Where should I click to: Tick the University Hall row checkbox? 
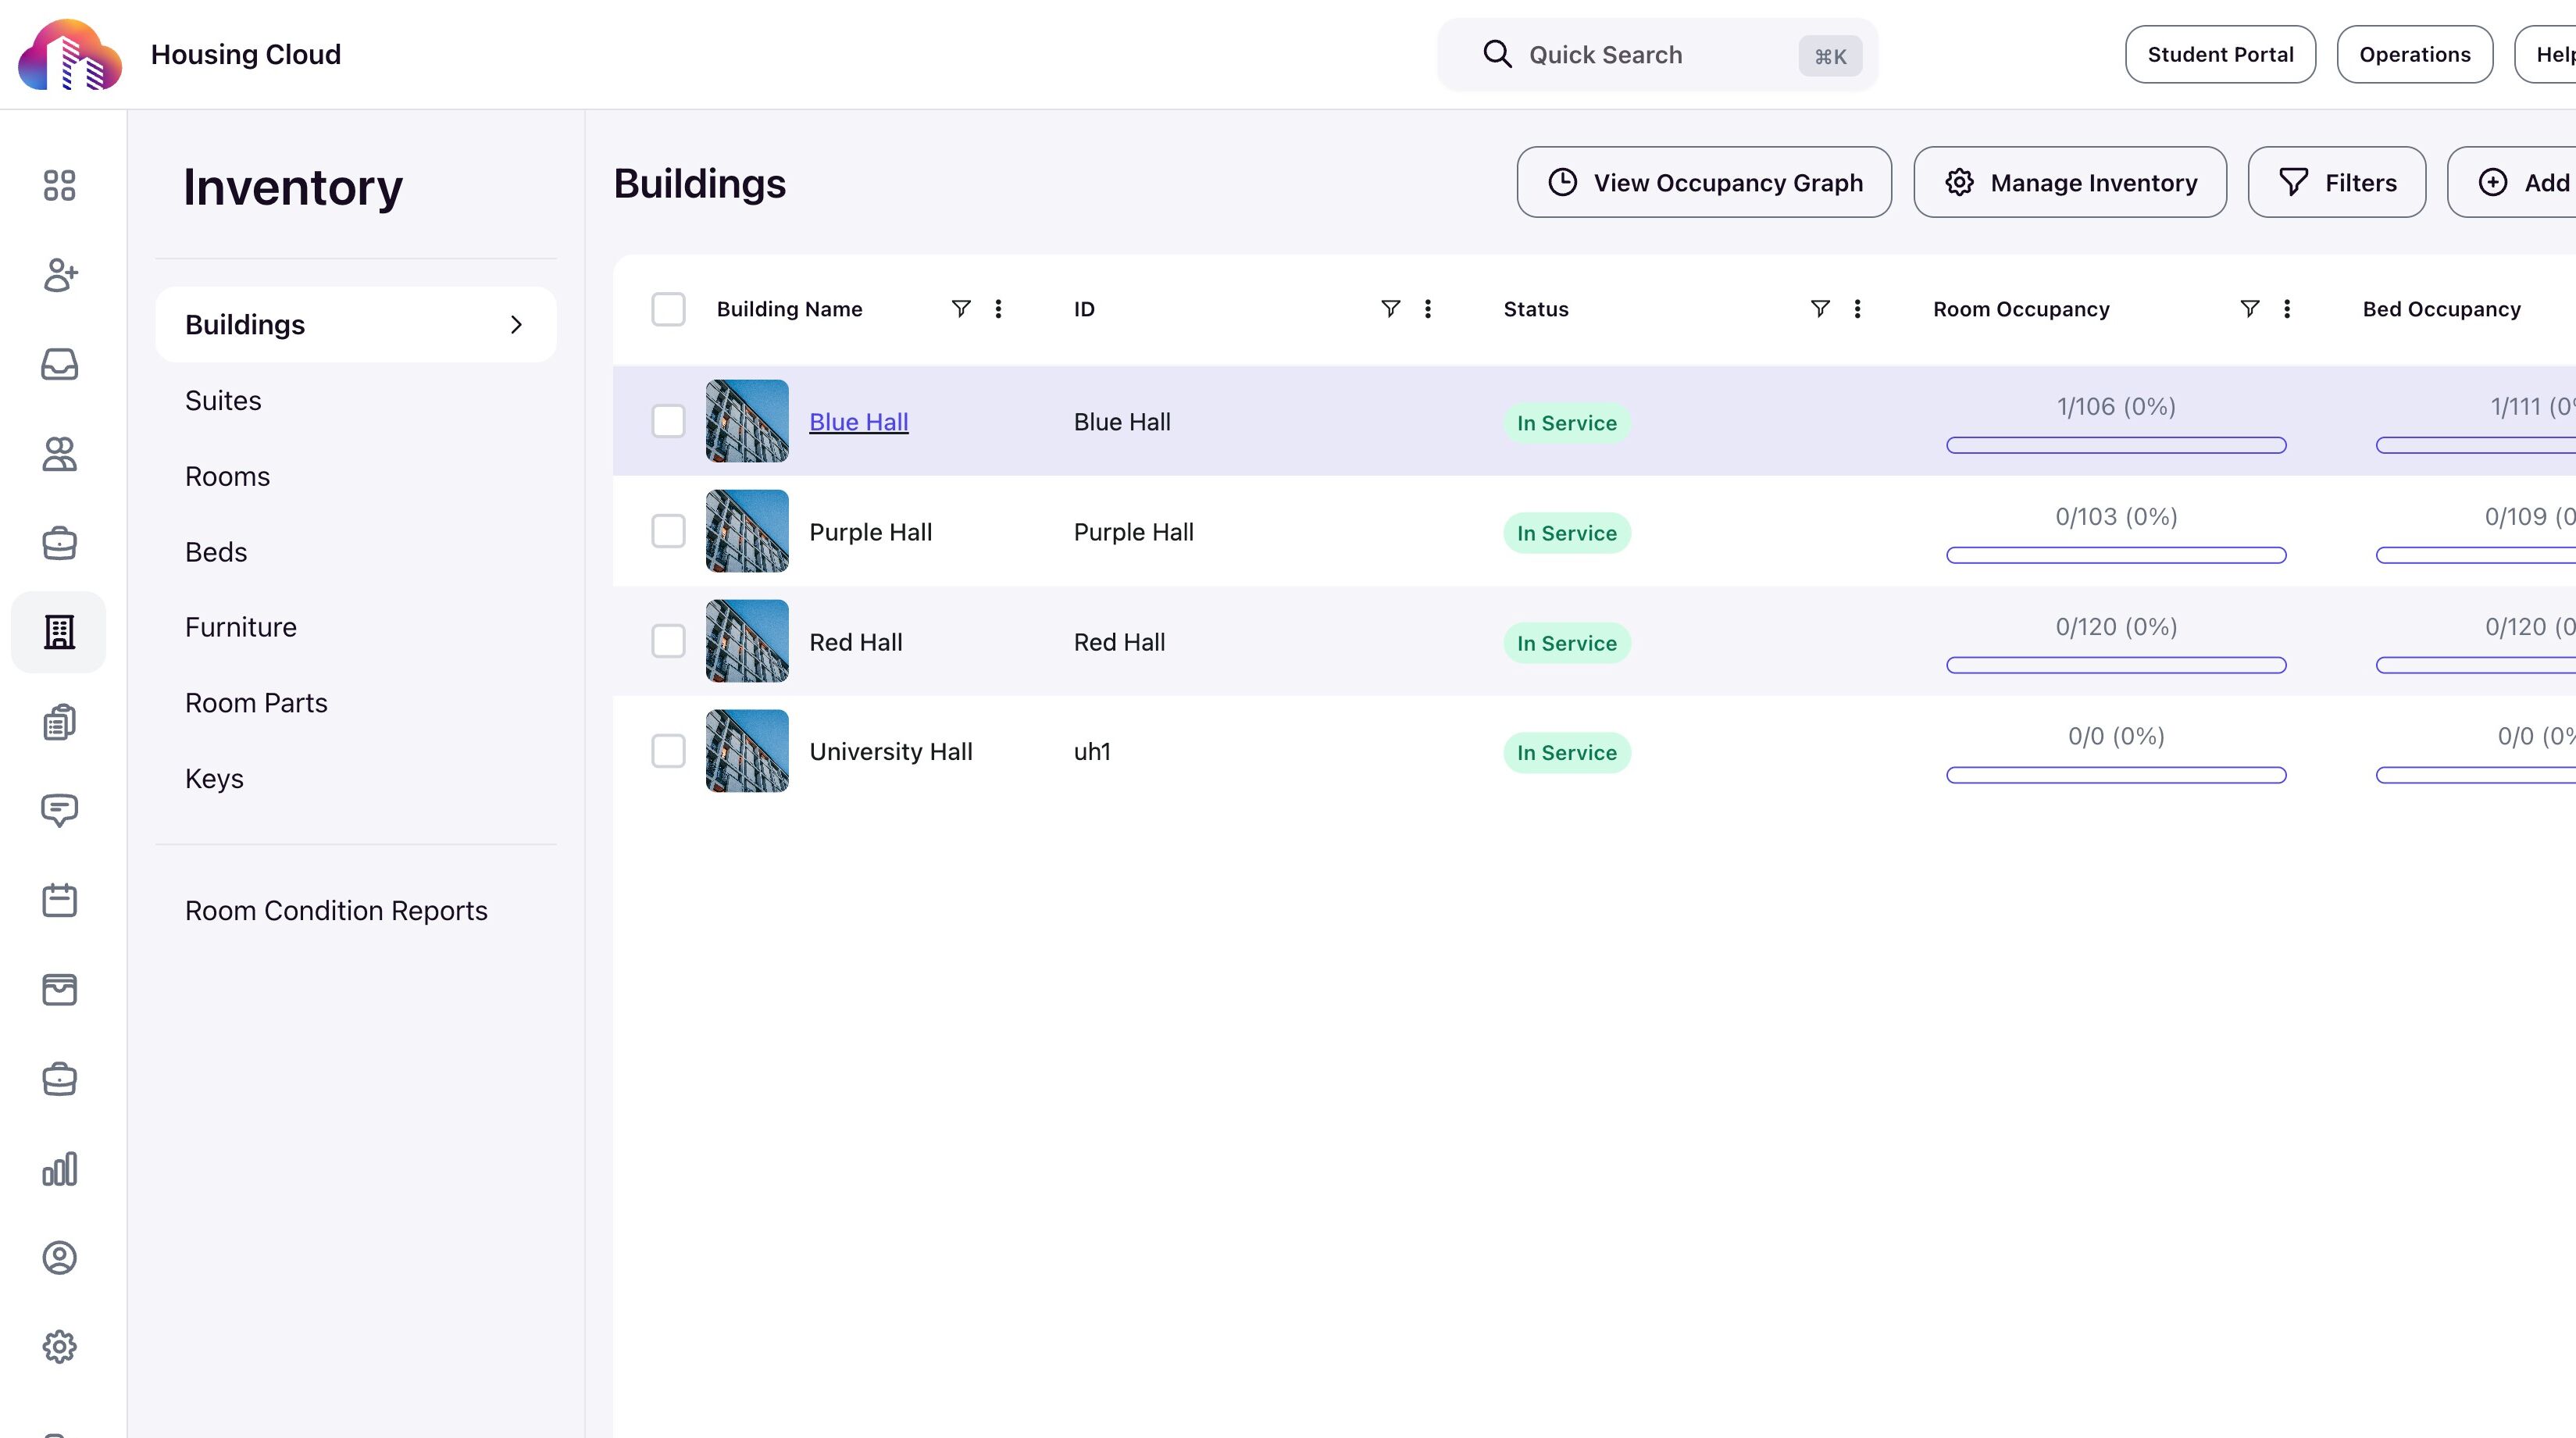coord(668,751)
